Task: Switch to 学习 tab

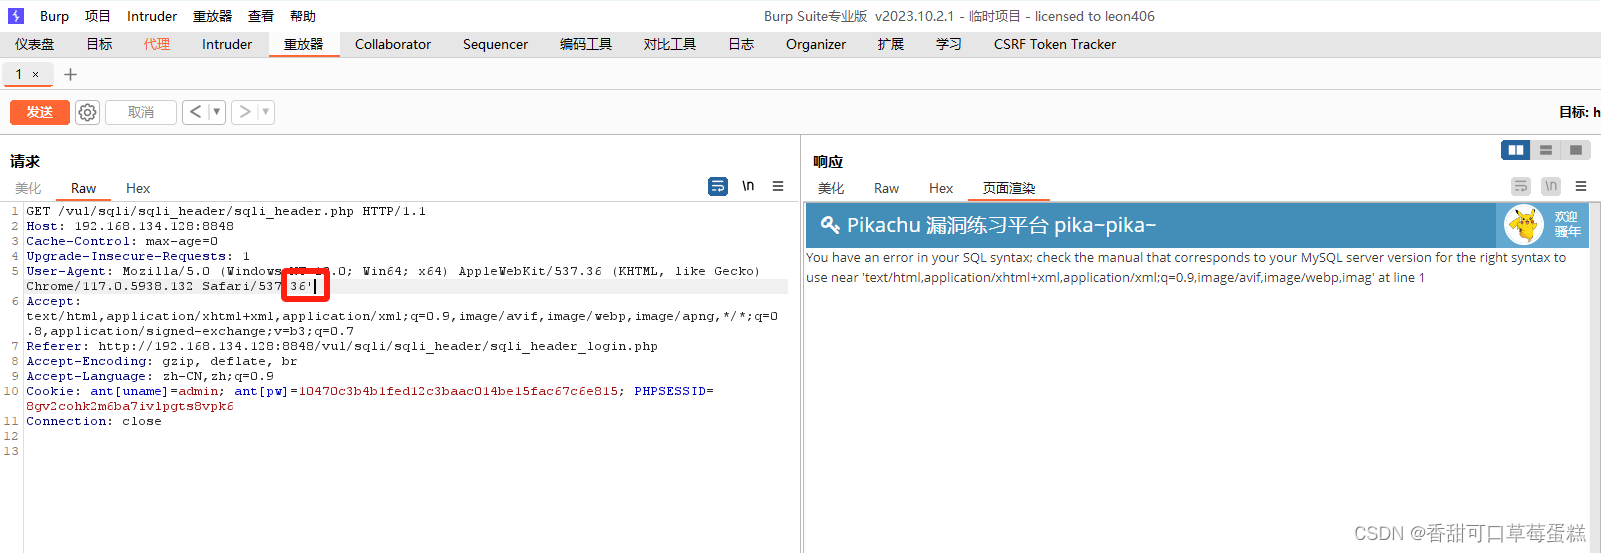Action: click(949, 44)
